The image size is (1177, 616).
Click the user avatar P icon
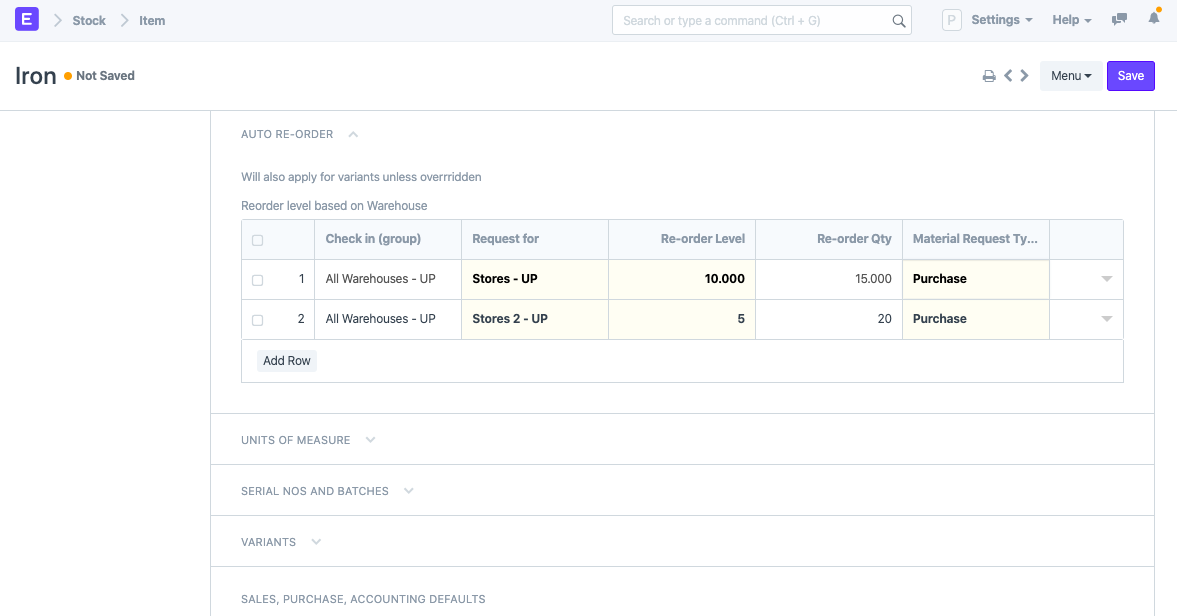(952, 20)
